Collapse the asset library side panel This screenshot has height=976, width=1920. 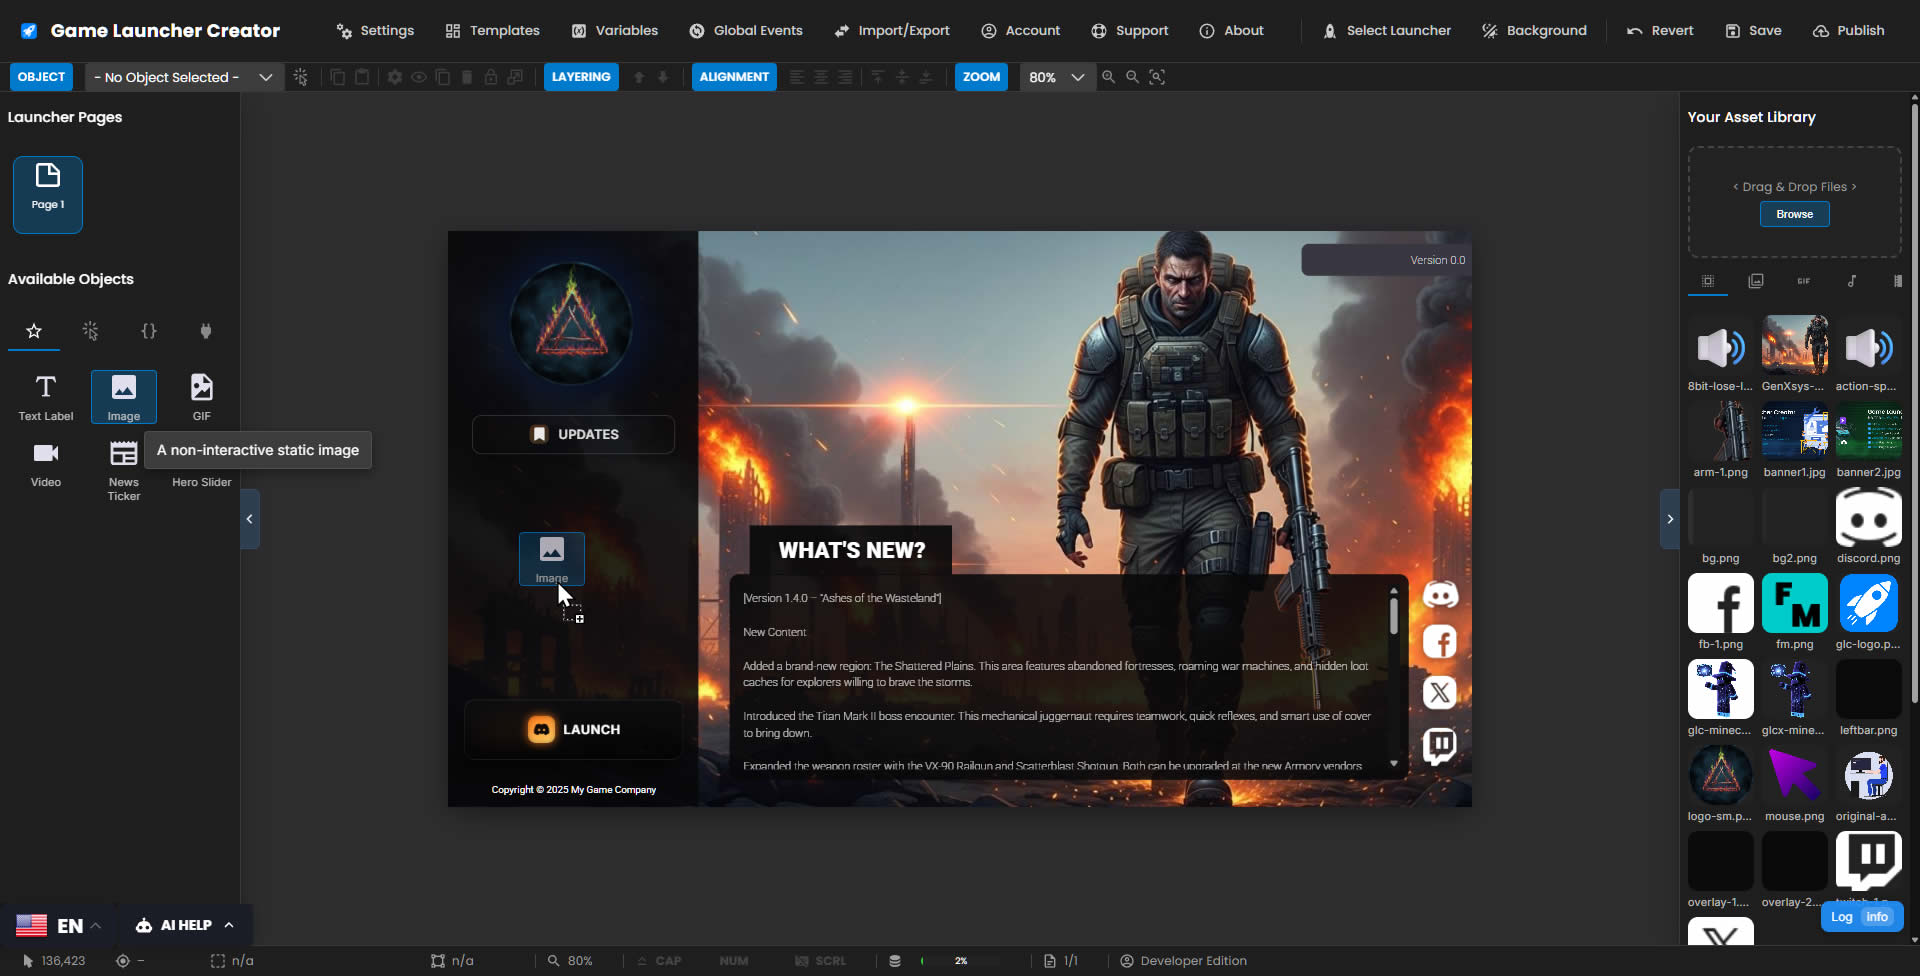pyautogui.click(x=1669, y=519)
